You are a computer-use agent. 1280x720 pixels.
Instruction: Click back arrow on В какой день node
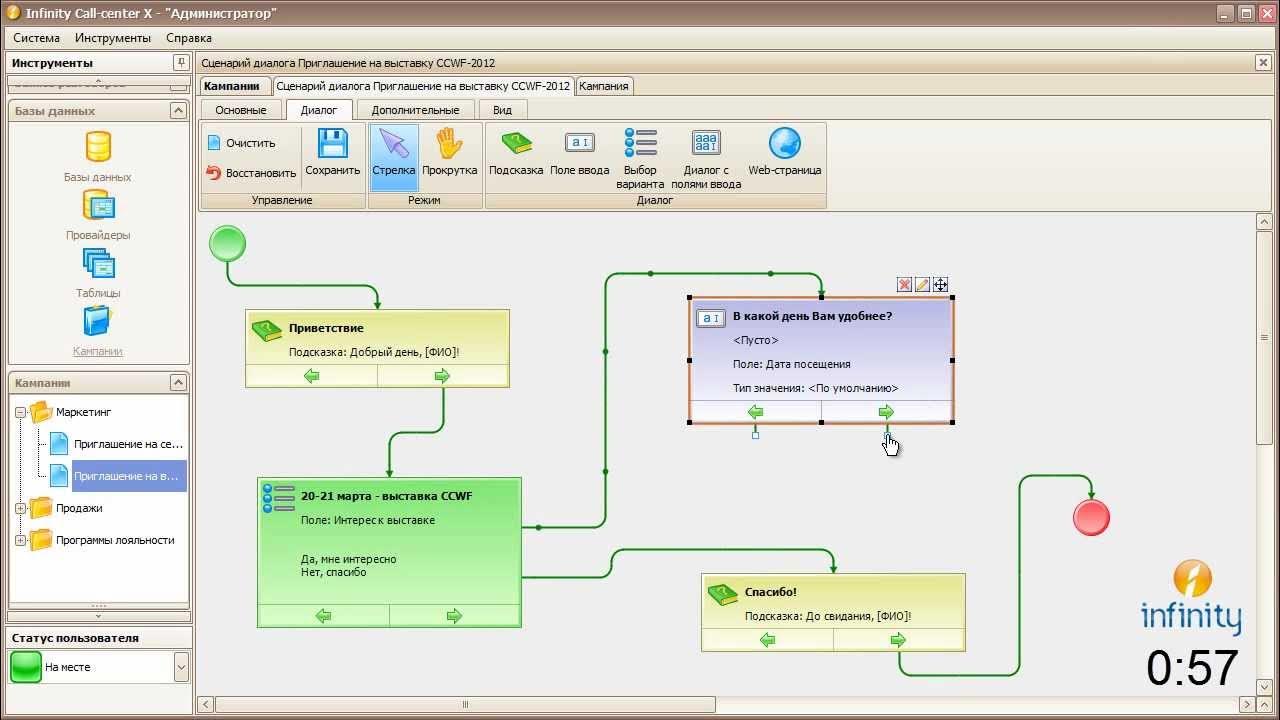click(755, 412)
